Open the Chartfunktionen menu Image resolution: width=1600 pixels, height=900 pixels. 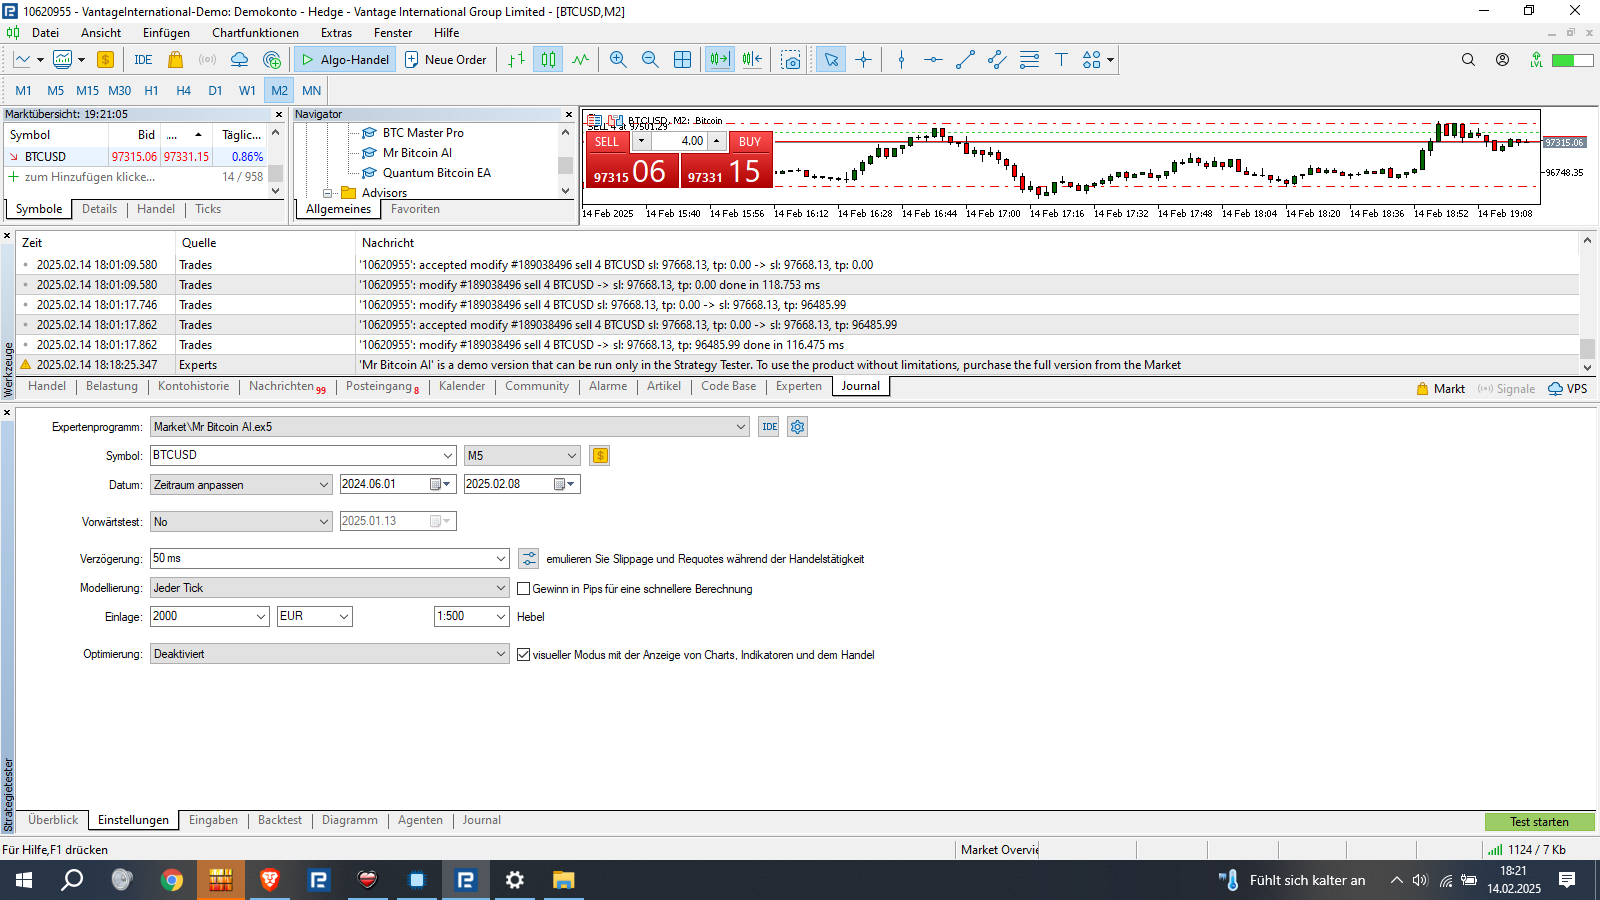255,33
